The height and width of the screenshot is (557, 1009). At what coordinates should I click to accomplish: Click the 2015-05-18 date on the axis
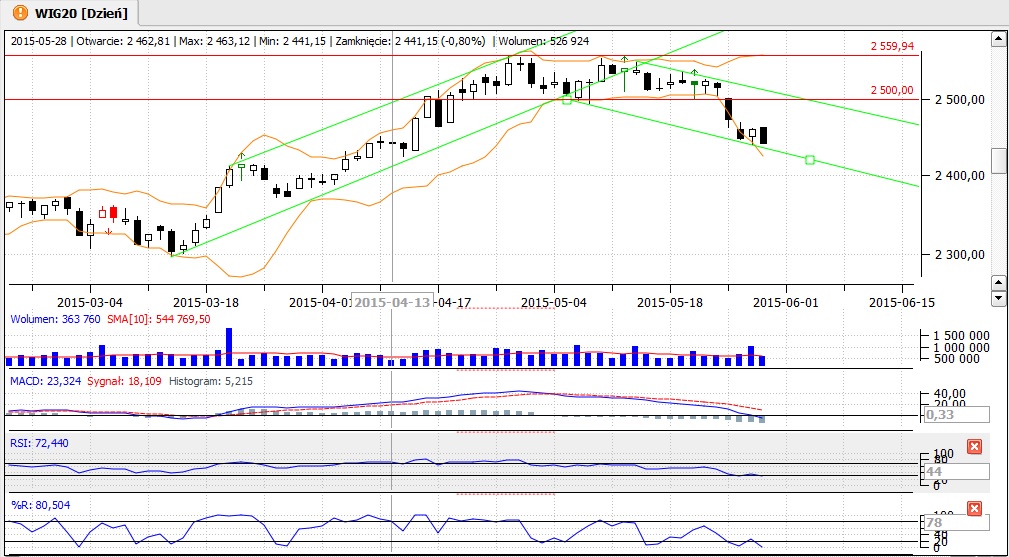tap(669, 302)
